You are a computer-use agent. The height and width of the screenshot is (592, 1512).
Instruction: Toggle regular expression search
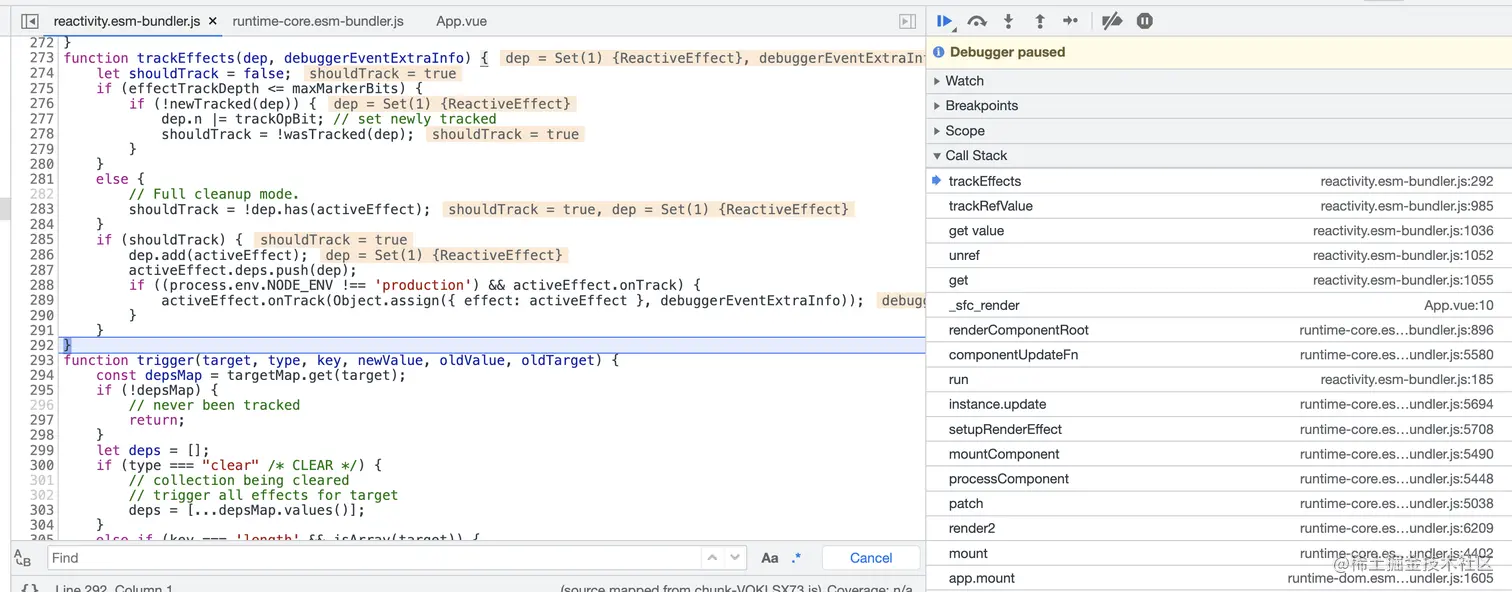point(796,558)
